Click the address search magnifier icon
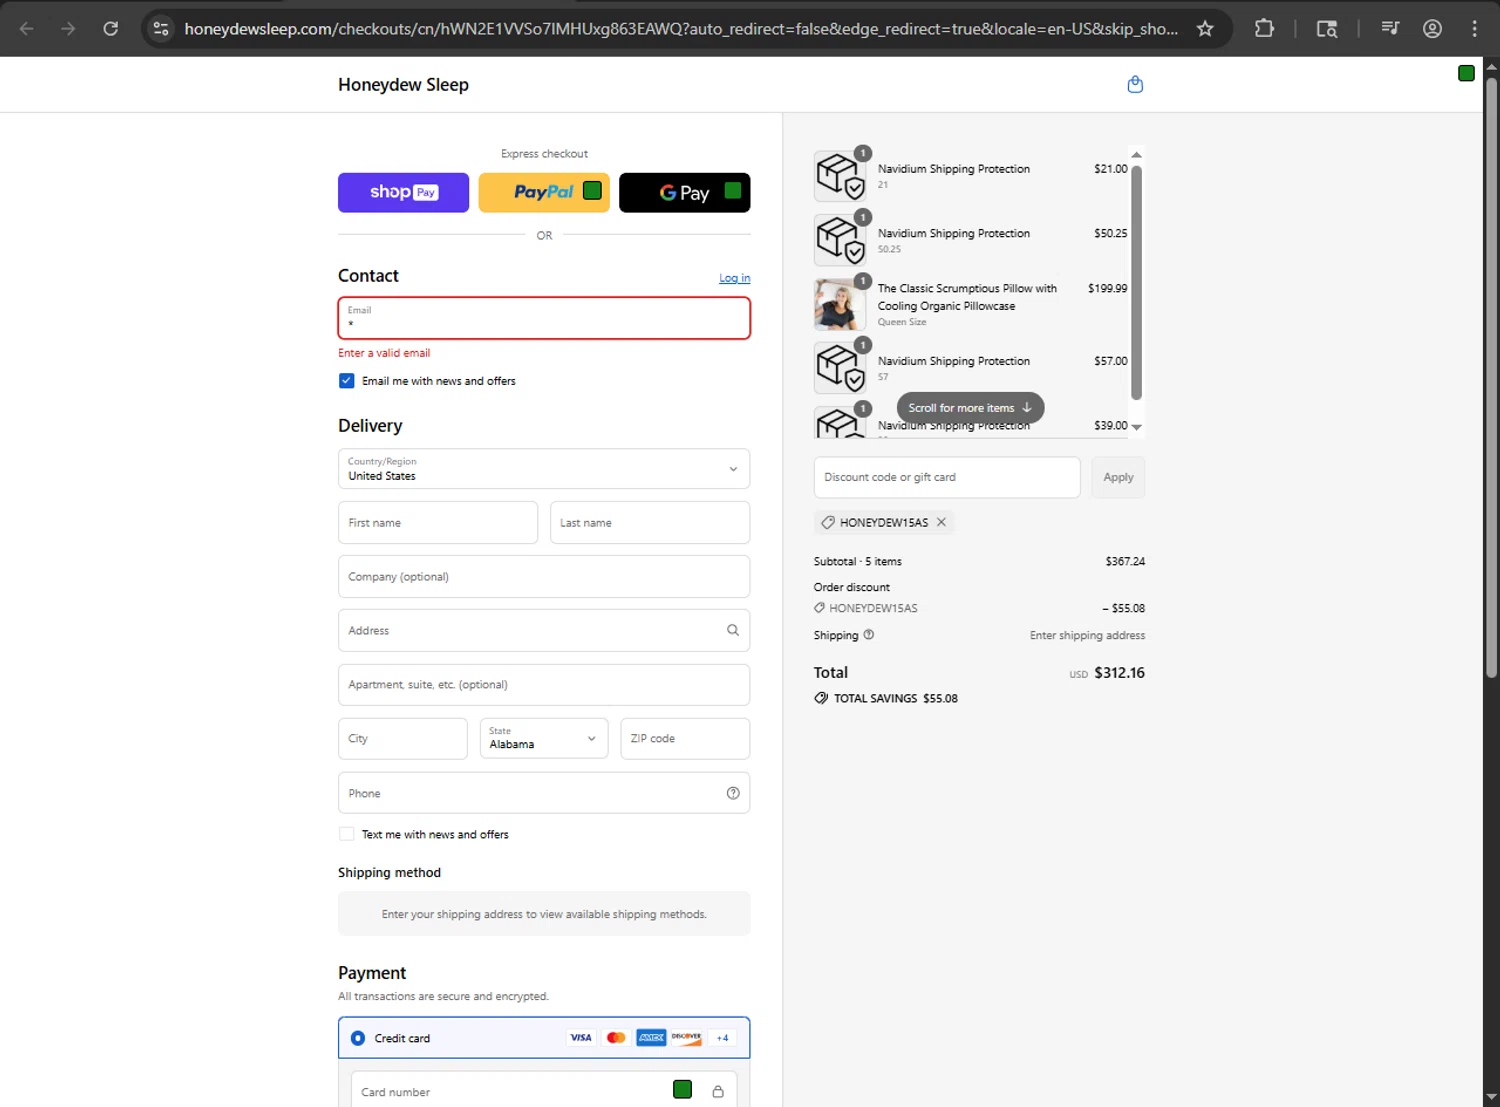1500x1107 pixels. [733, 630]
